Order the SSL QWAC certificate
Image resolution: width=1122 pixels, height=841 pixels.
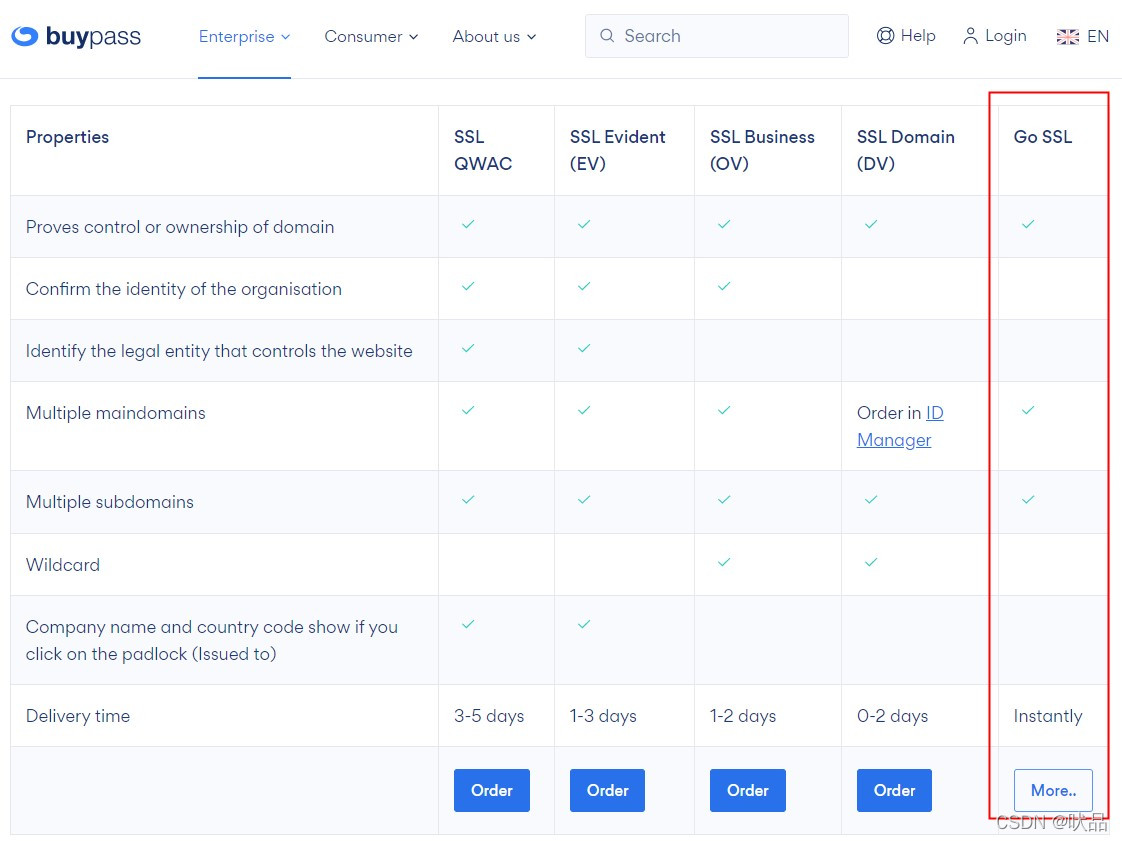click(492, 790)
